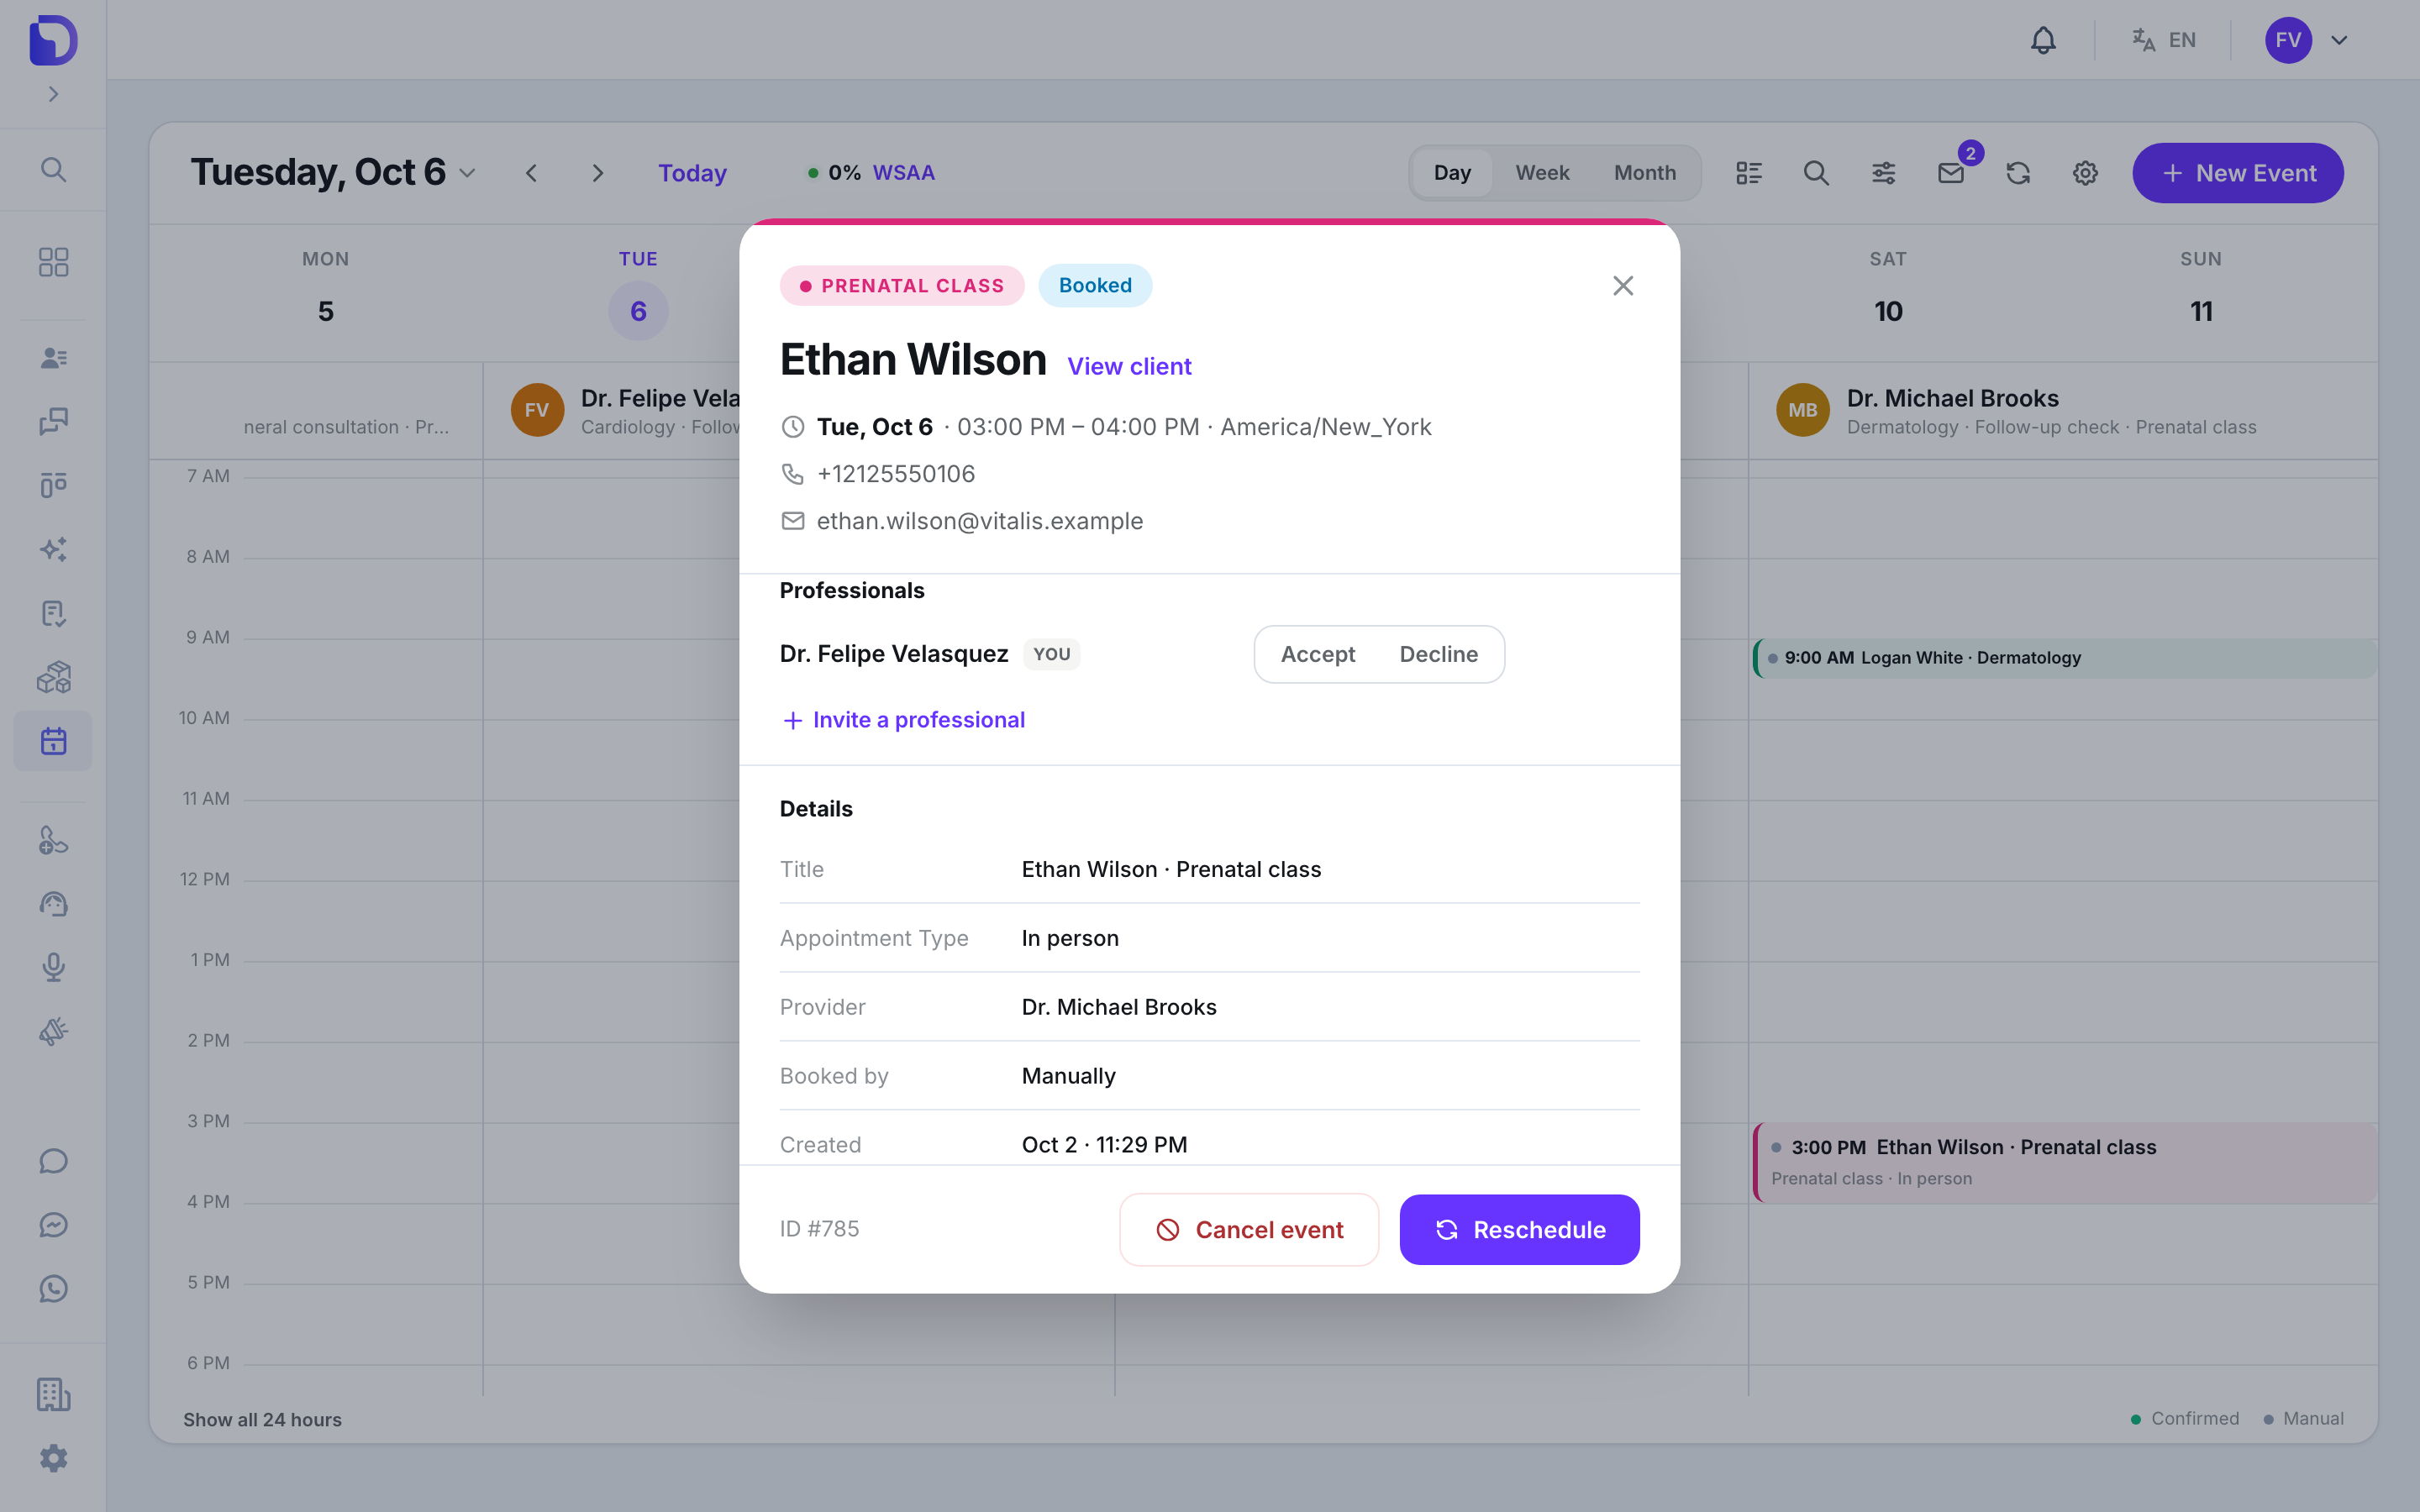The width and height of the screenshot is (2420, 1512).
Task: Click Invite a professional
Action: [903, 720]
